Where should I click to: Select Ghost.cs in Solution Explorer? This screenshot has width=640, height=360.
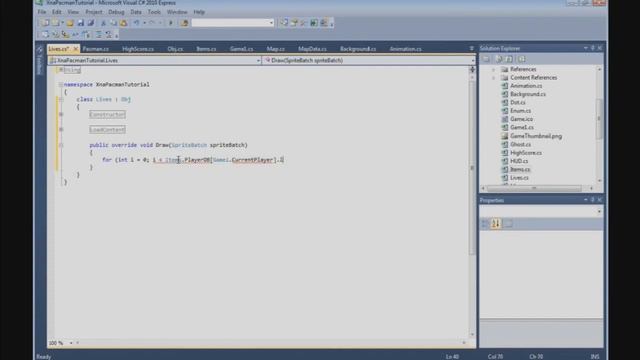click(520, 144)
